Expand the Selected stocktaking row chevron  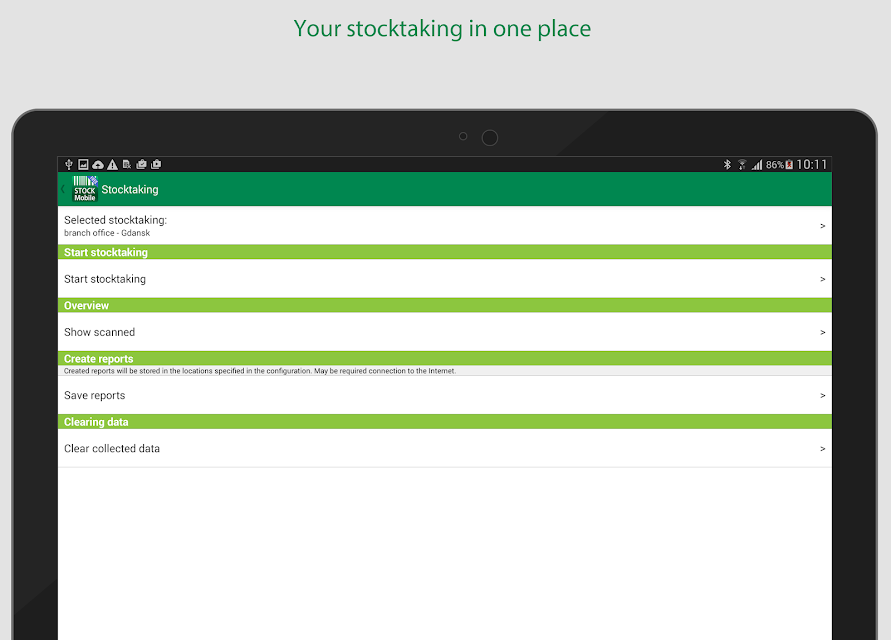[822, 226]
